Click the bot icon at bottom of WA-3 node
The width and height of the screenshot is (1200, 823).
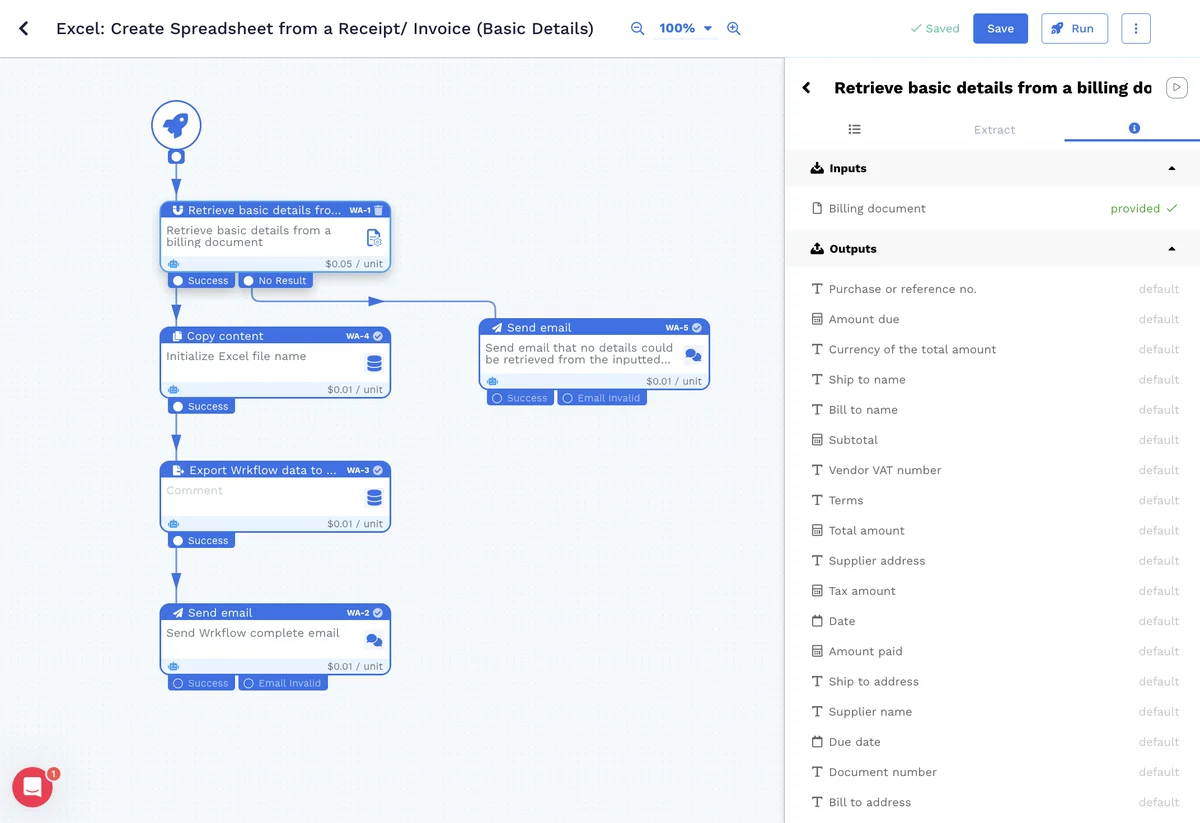(173, 524)
